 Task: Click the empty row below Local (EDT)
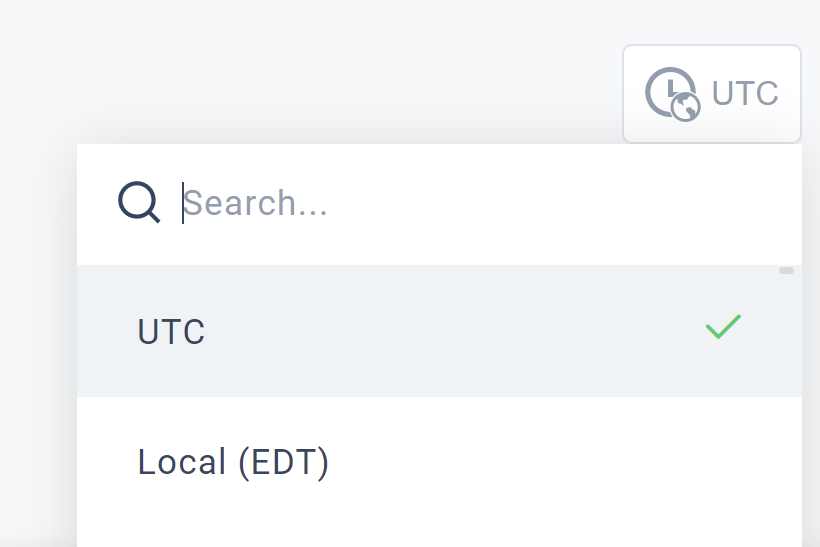tap(439, 538)
